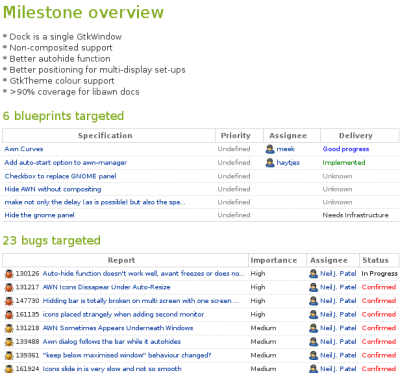Click assignee person icon in bug 131218 row
The width and height of the screenshot is (400, 373).
click(x=313, y=328)
